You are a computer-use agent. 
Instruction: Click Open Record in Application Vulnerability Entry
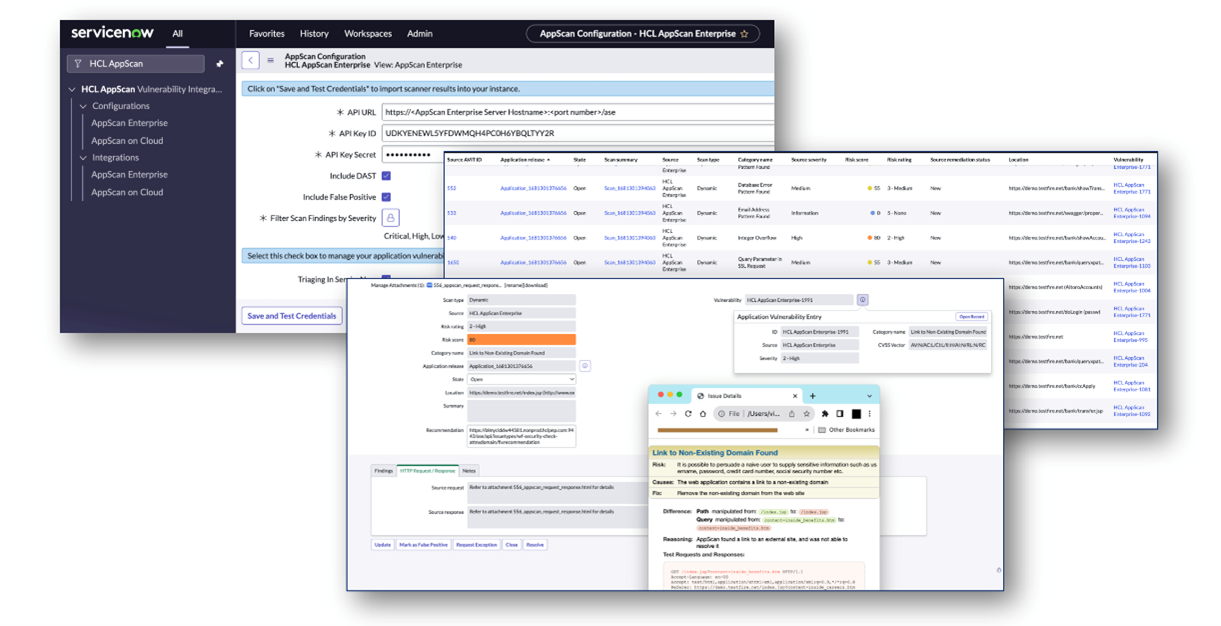[971, 317]
